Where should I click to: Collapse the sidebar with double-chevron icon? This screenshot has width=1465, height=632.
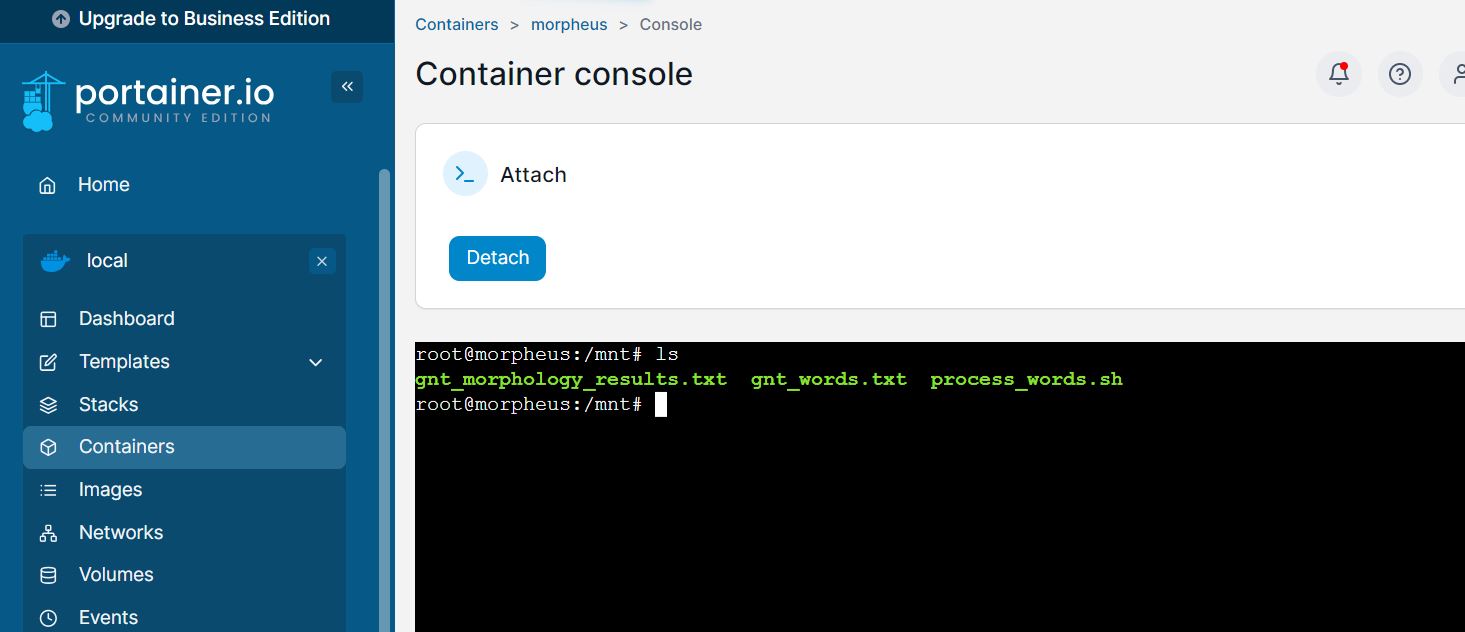coord(347,87)
